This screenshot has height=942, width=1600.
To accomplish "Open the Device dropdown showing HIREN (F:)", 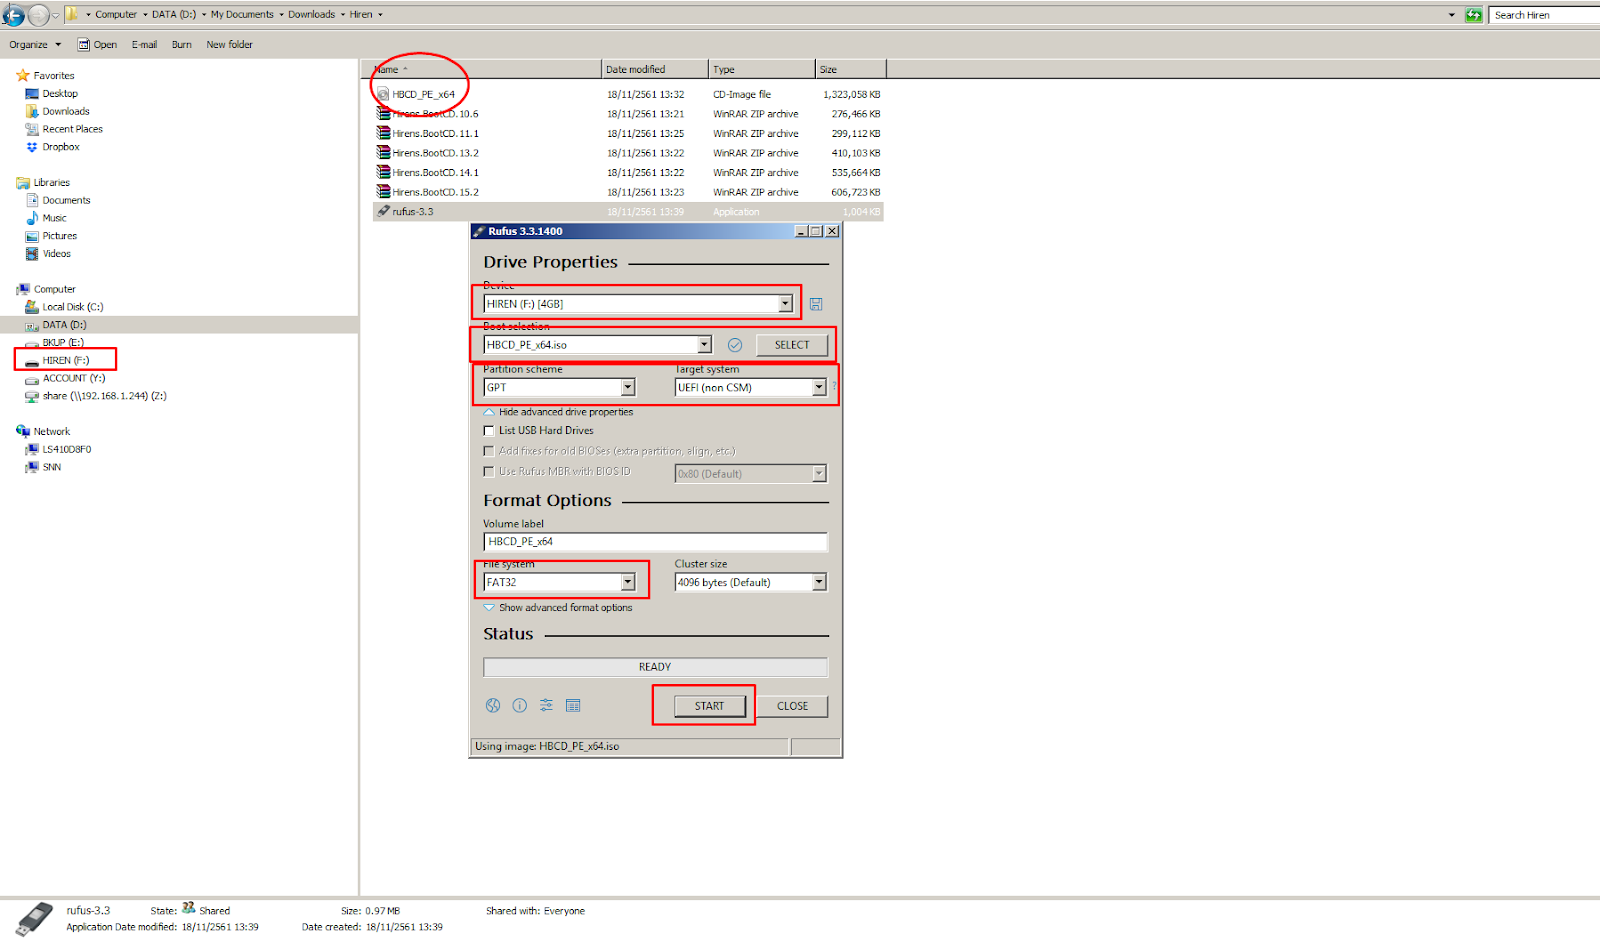I will [x=638, y=304].
